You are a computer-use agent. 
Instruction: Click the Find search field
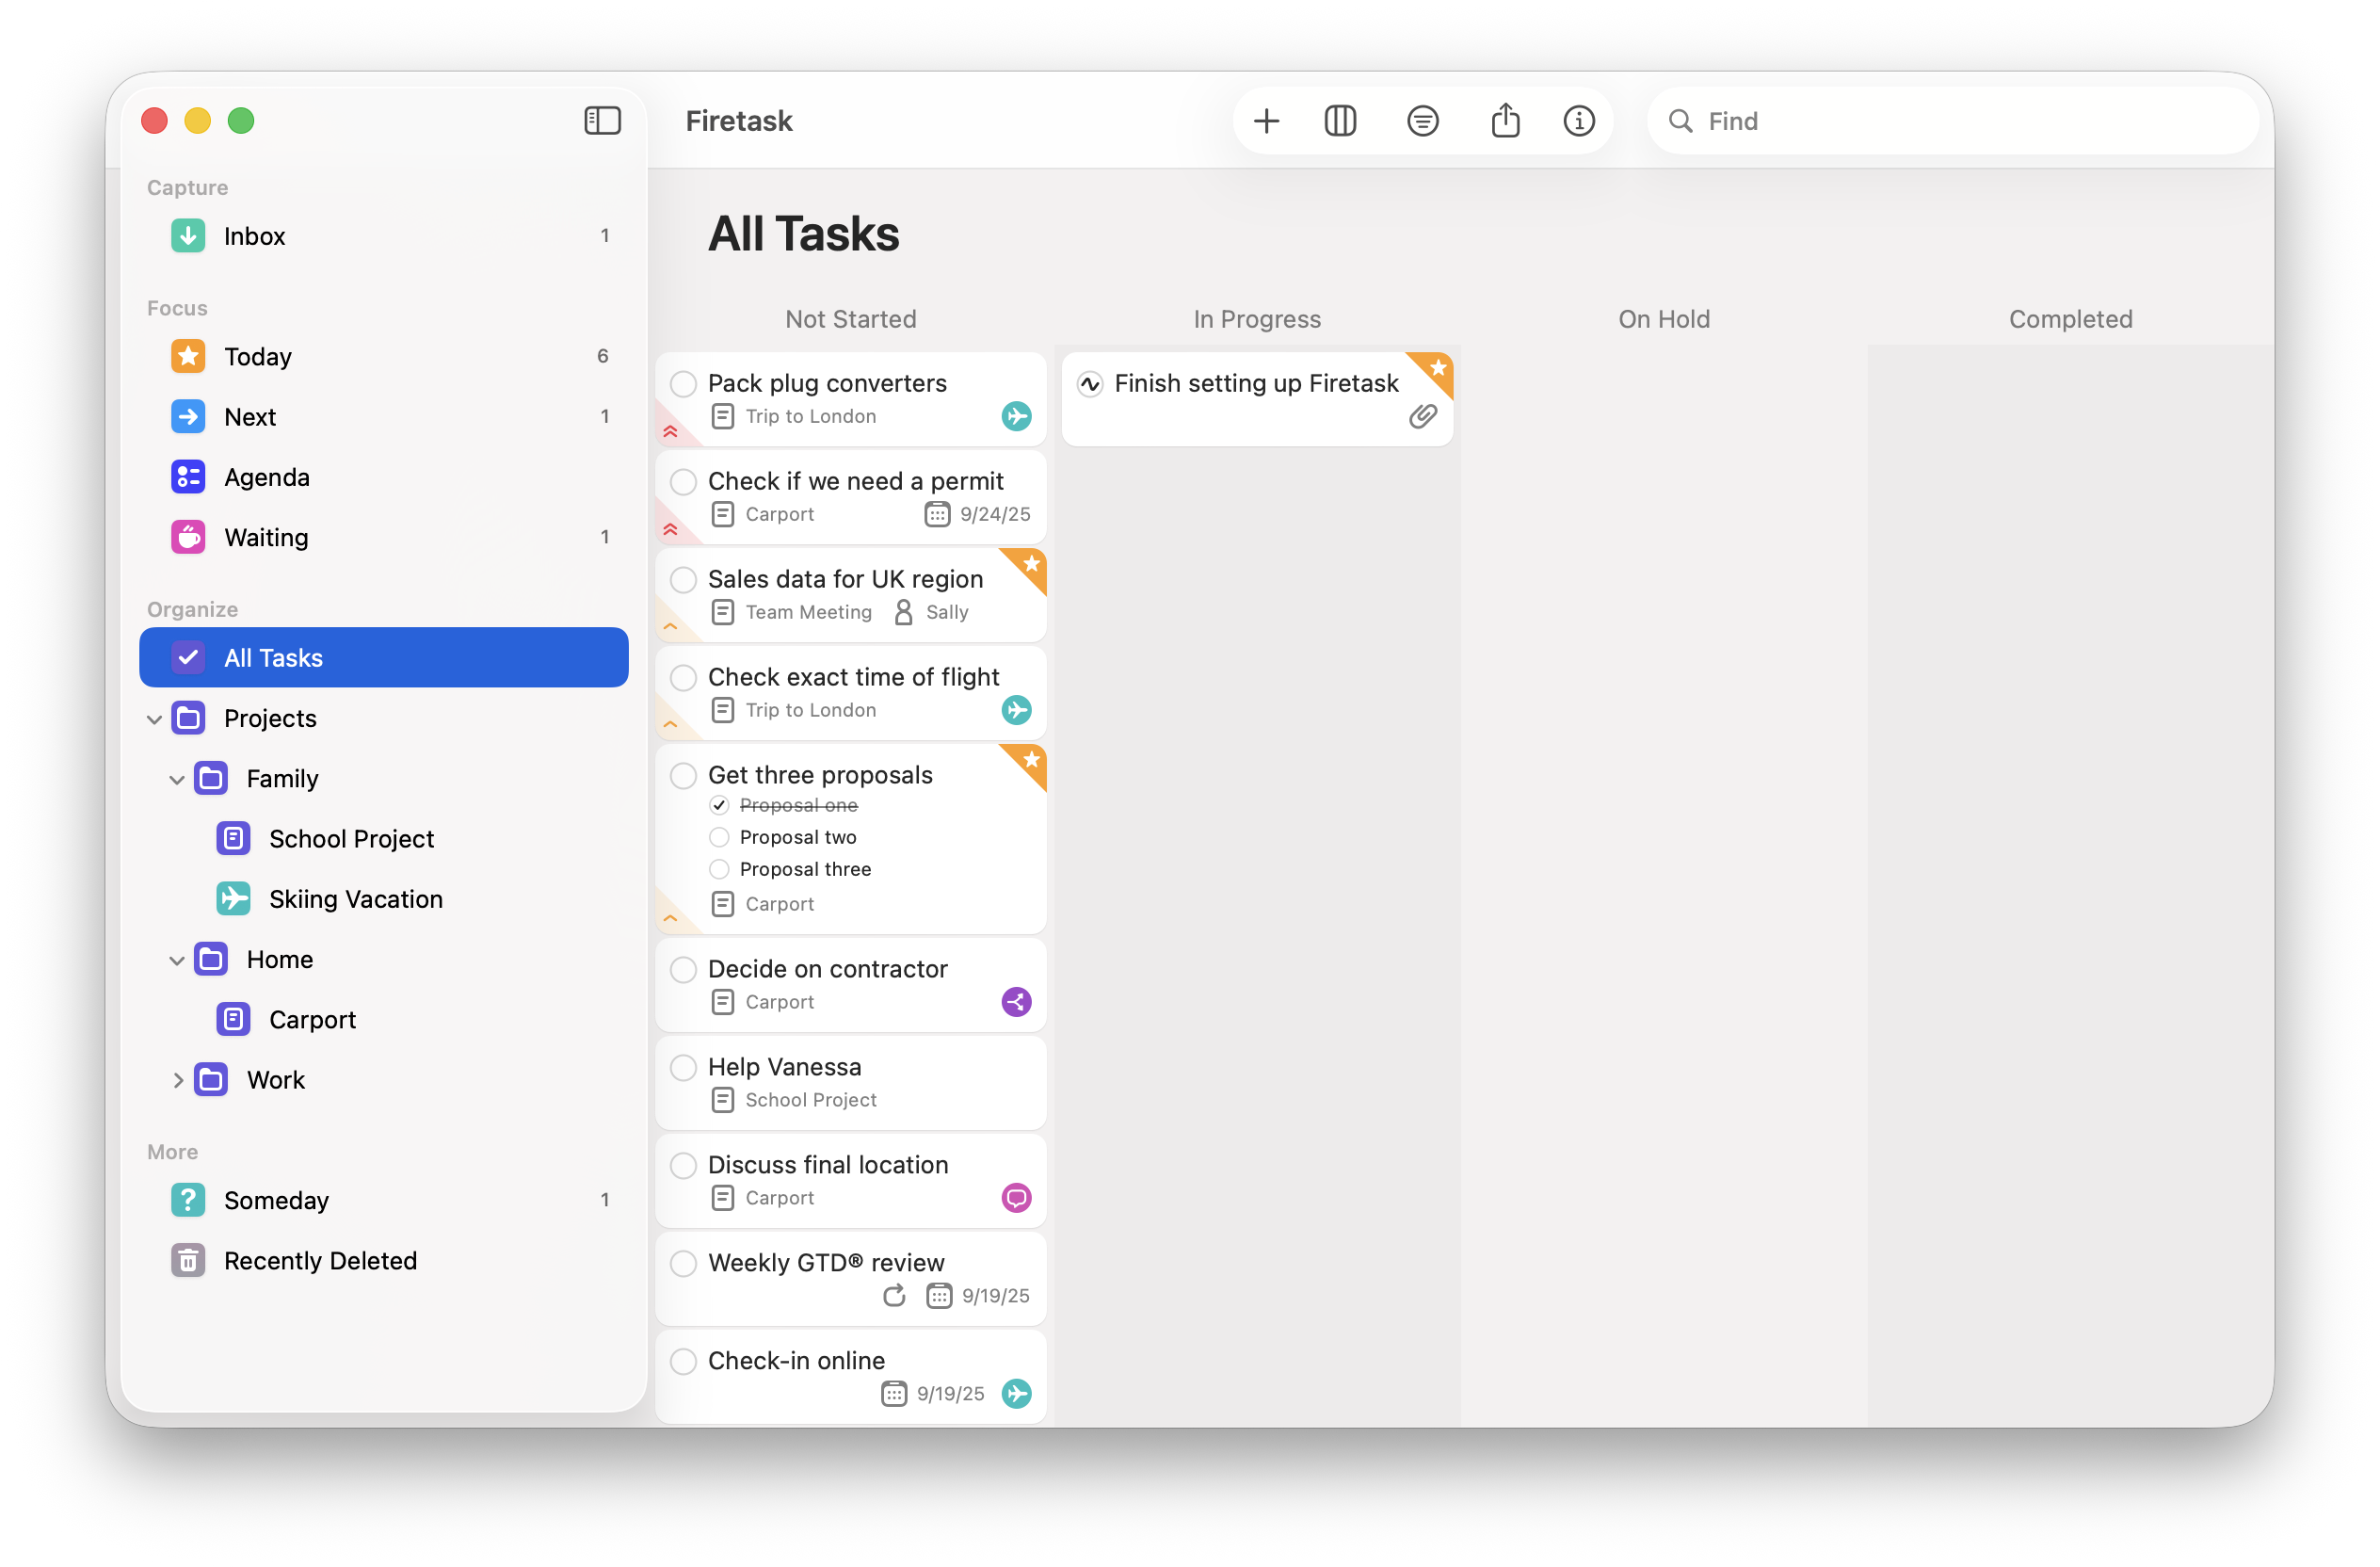tap(1960, 121)
